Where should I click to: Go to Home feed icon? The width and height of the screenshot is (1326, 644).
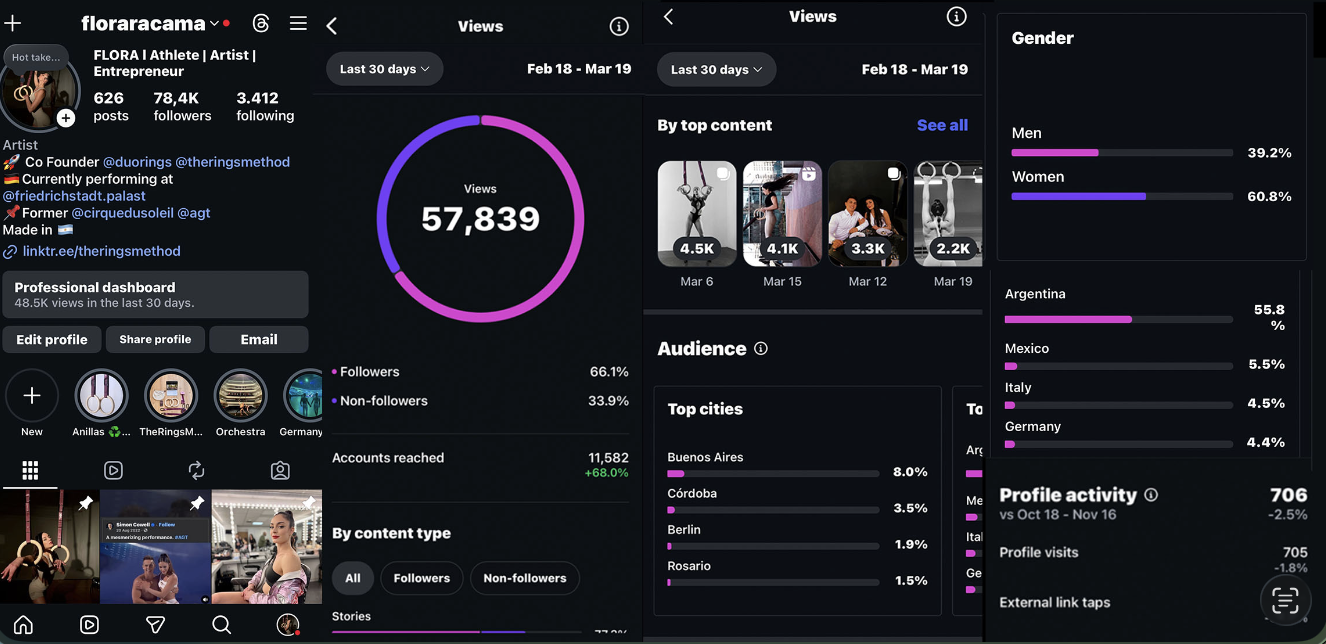click(x=23, y=625)
